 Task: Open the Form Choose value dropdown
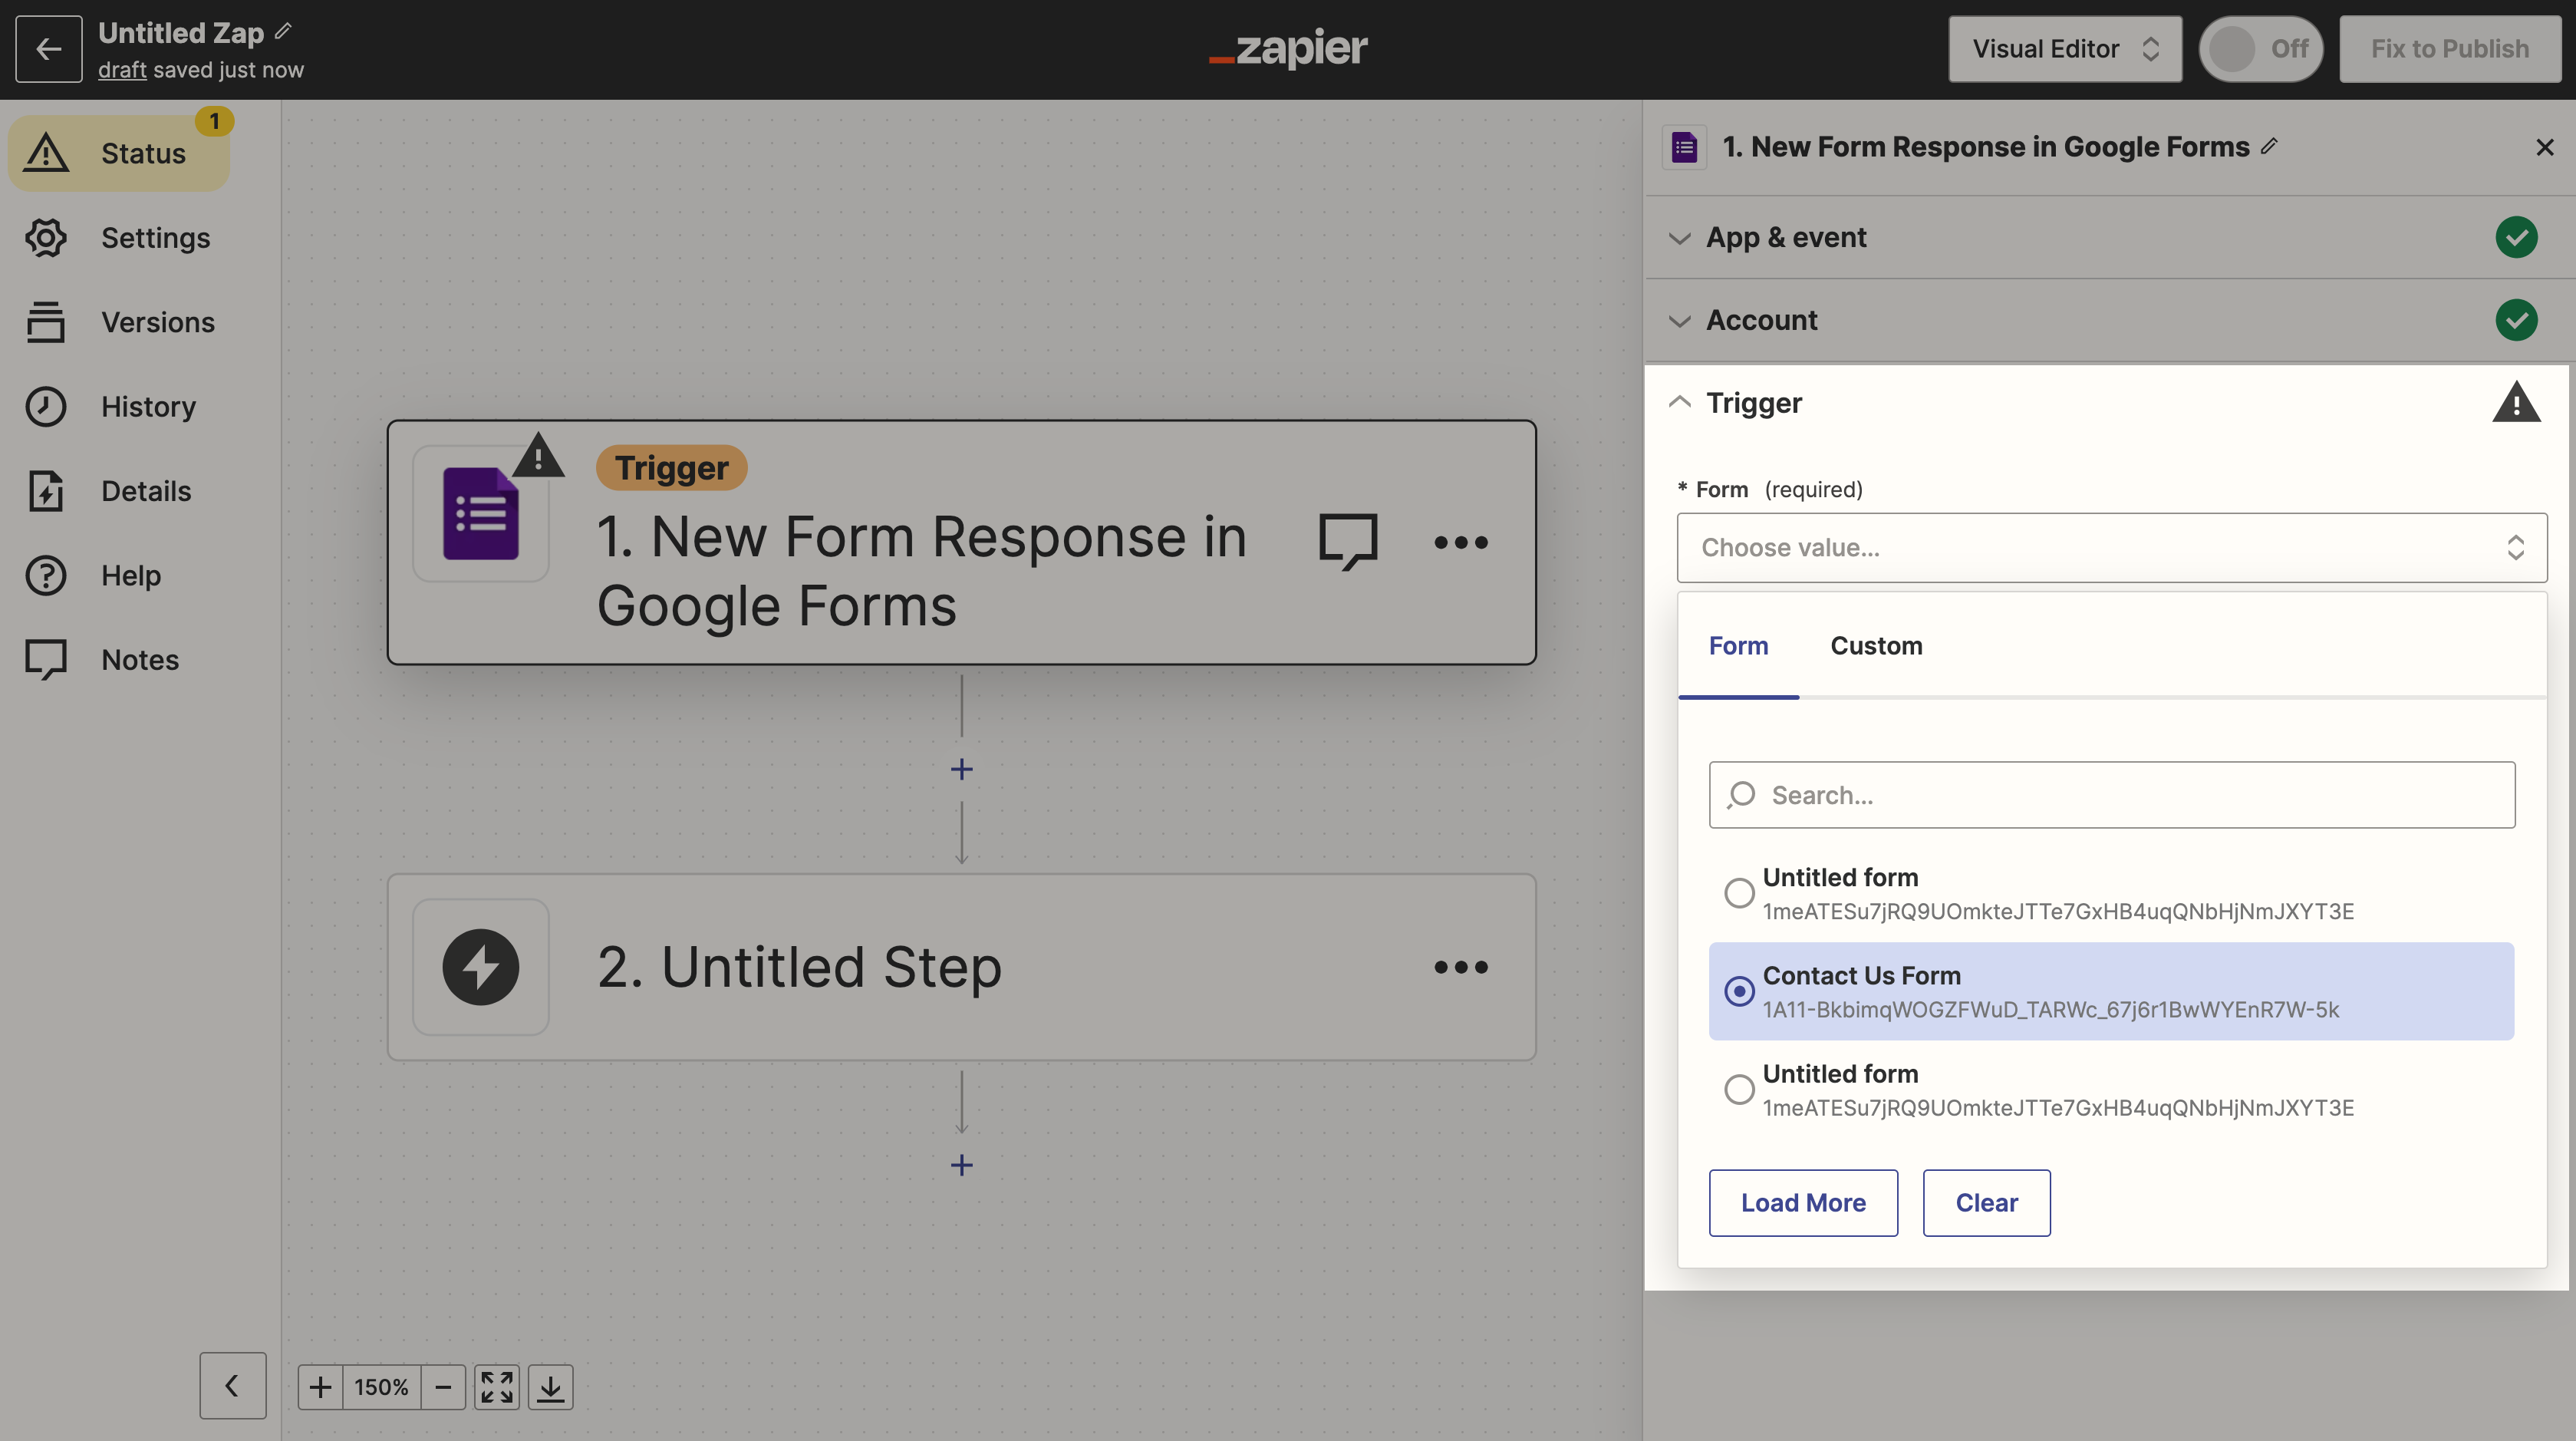pyautogui.click(x=2111, y=547)
